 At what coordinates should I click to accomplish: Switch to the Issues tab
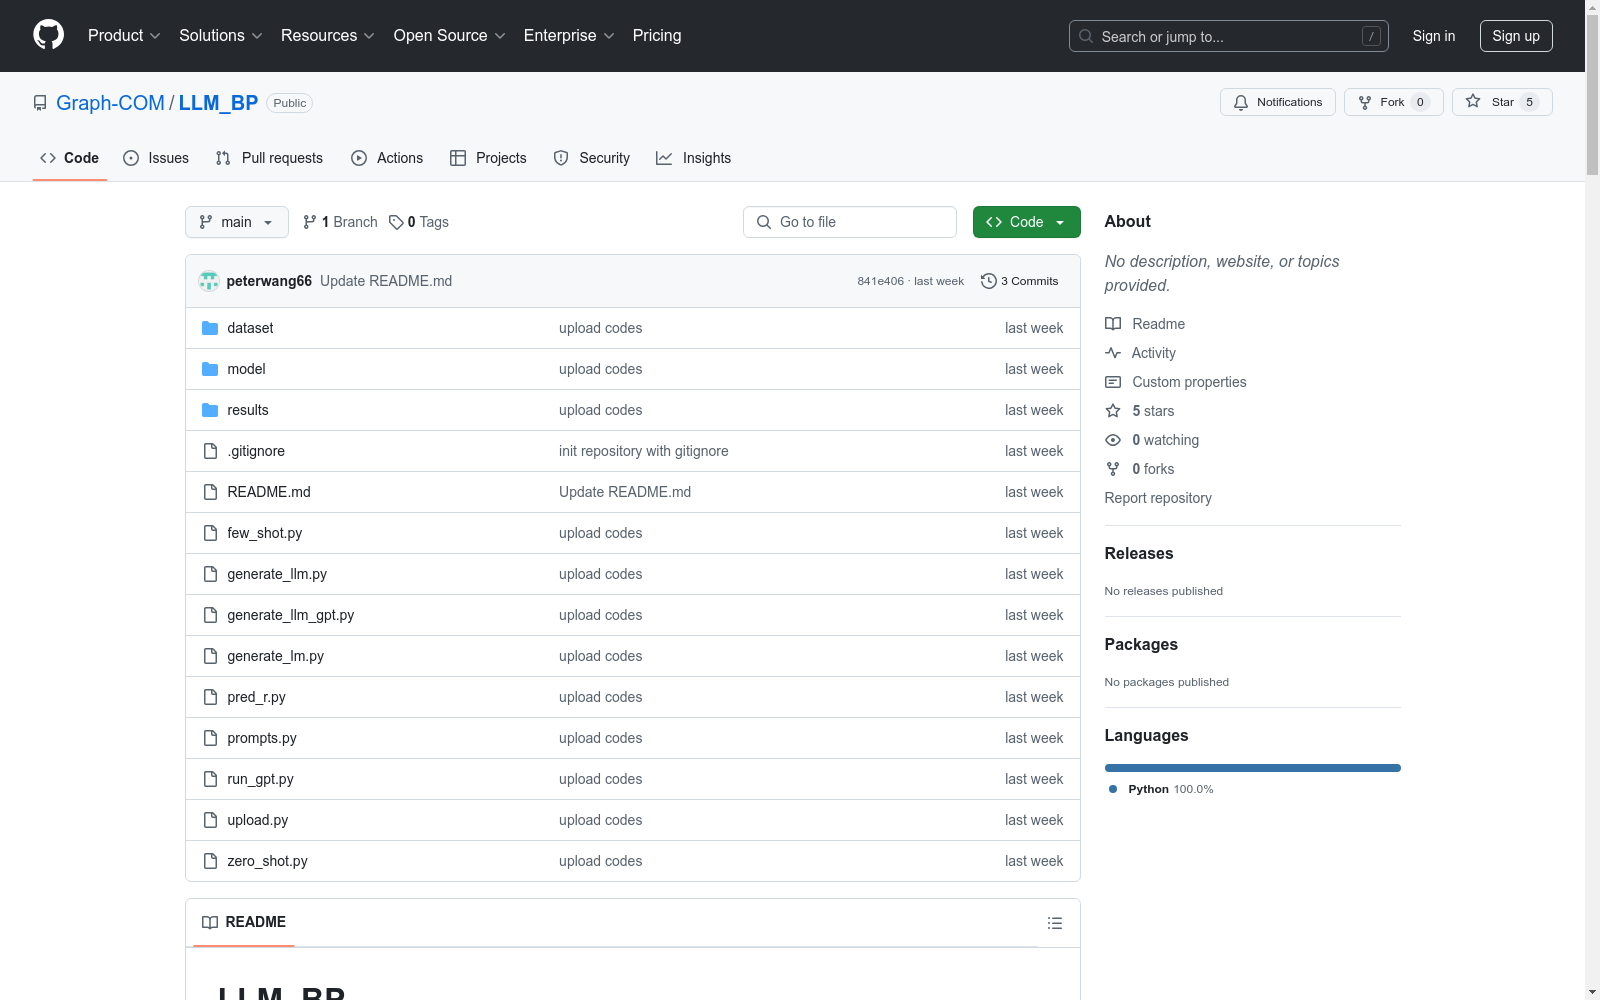[156, 158]
